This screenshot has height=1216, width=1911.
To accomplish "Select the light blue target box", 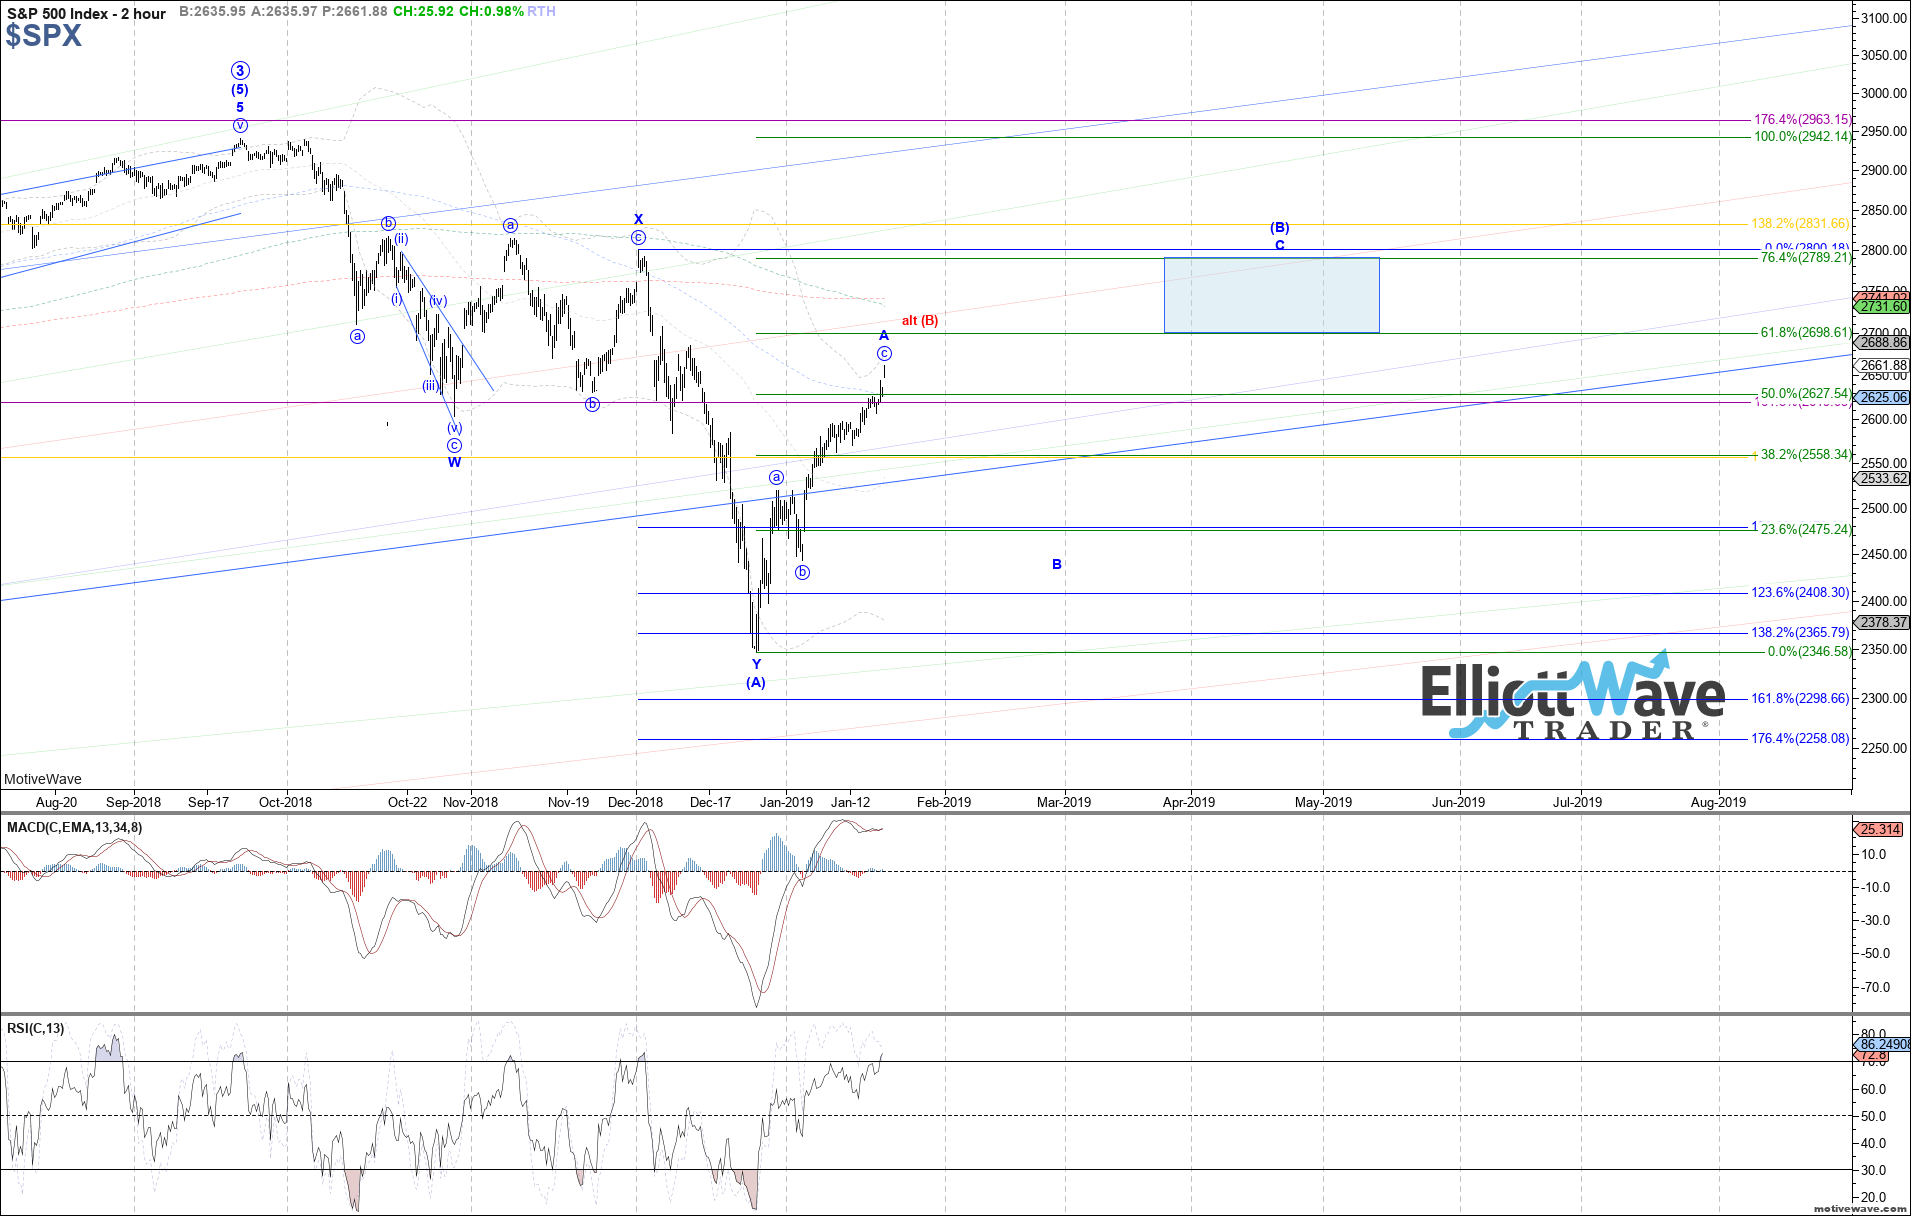I will (1271, 295).
